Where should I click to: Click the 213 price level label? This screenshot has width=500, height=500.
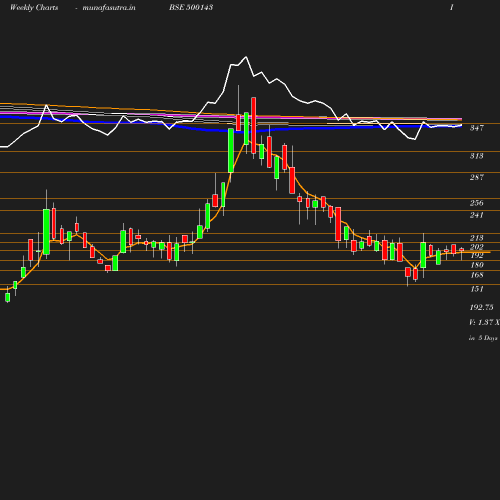tap(477, 238)
